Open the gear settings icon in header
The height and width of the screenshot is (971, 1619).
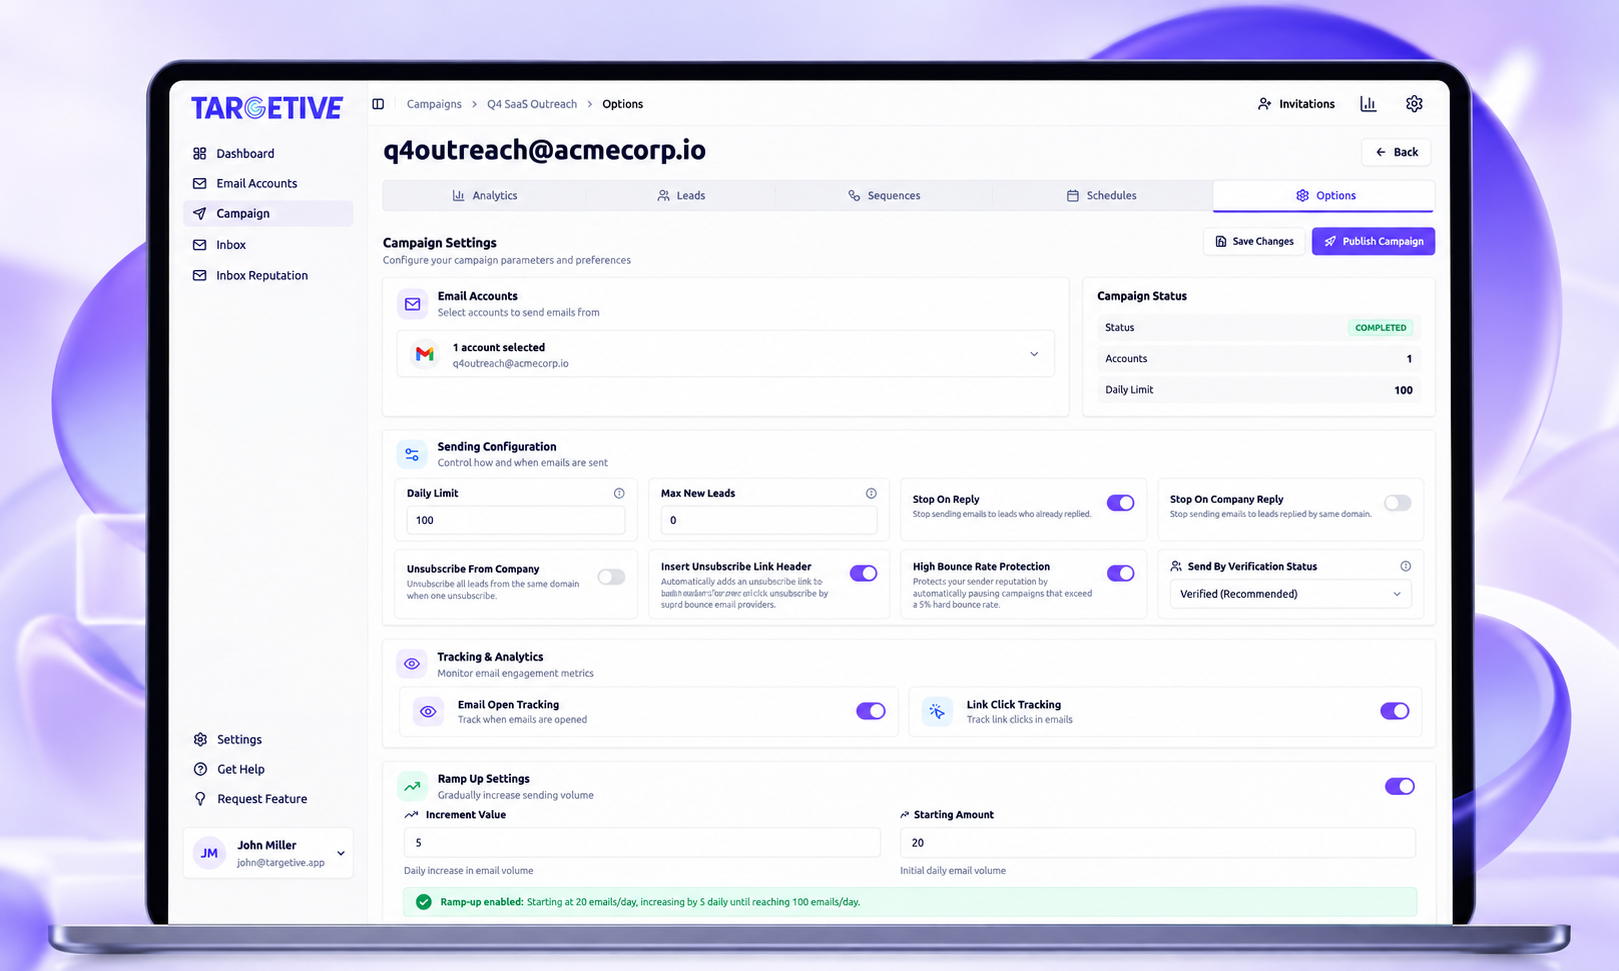tap(1414, 104)
